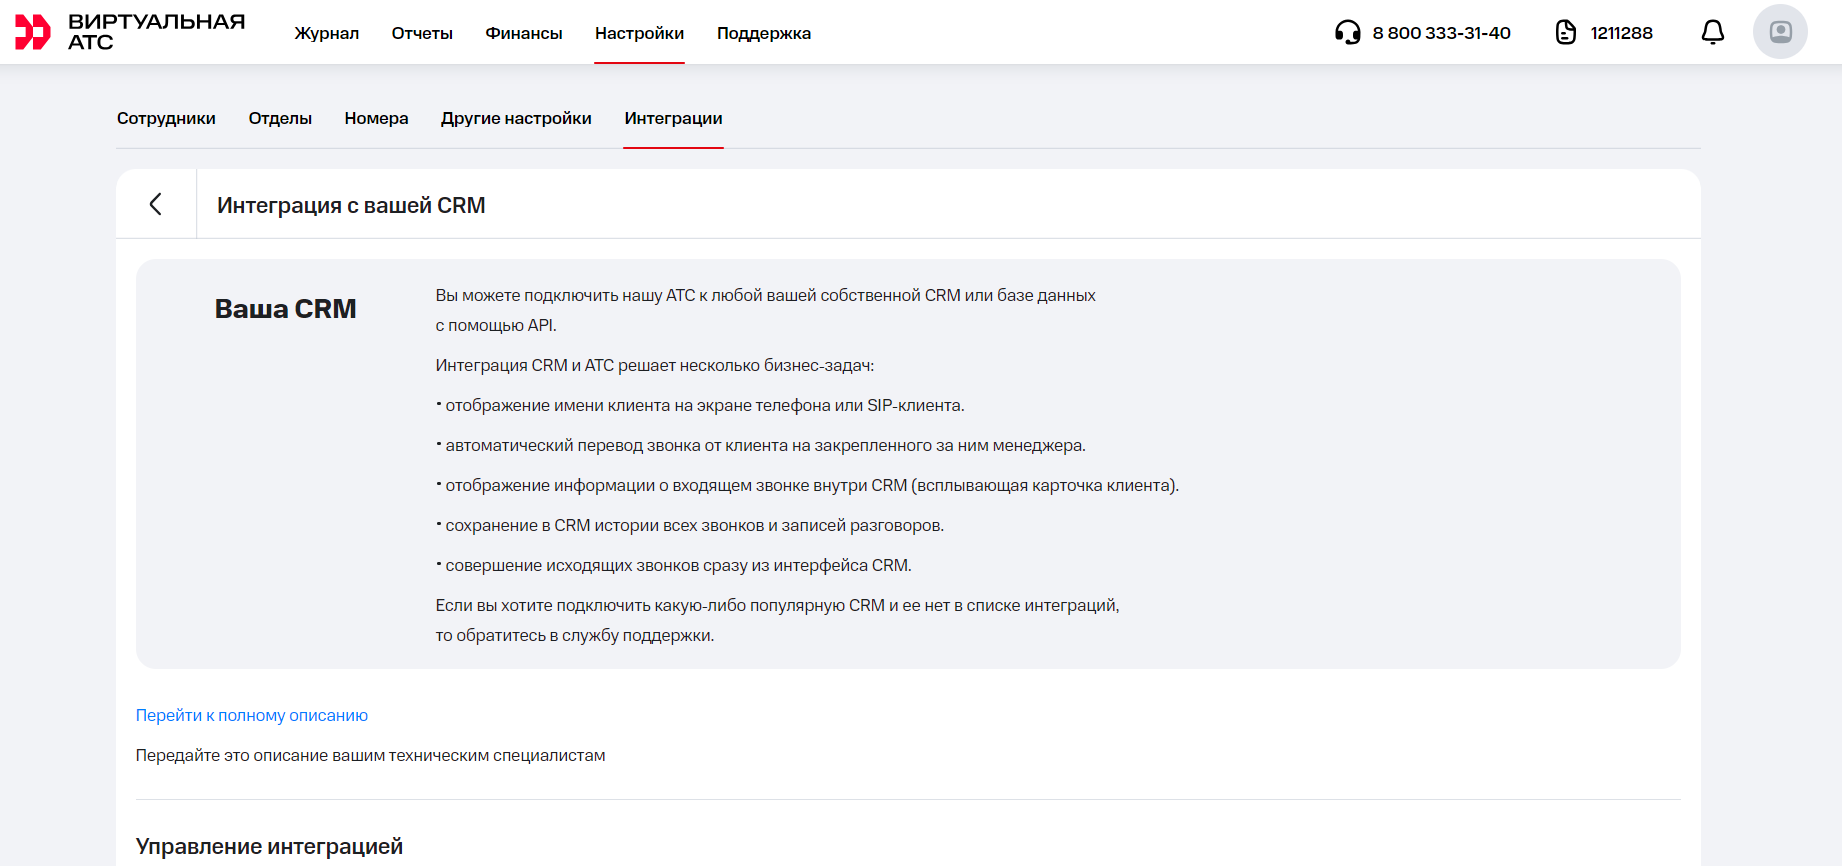The image size is (1842, 866).
Task: Switch to the Сотрудники tab
Action: click(x=166, y=118)
